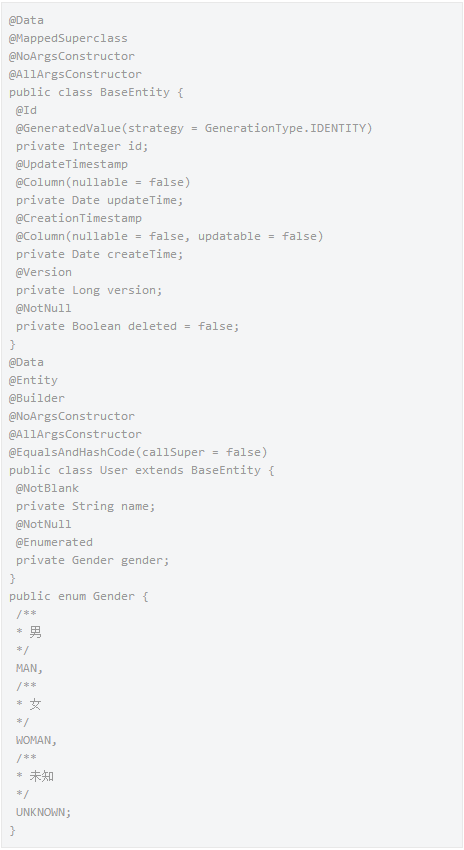Click the @Data annotation above BaseEntity
Viewport: 464px width, 850px height.
click(x=26, y=21)
